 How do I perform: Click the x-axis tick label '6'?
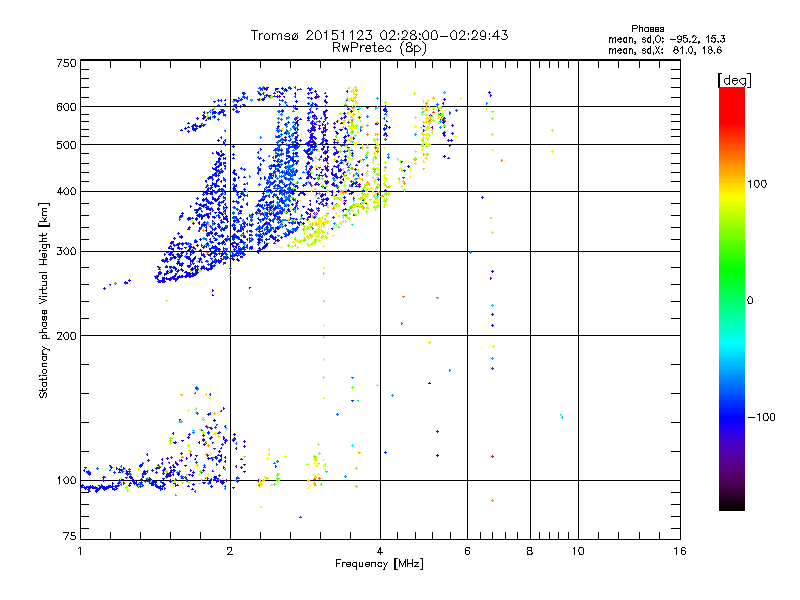467,551
